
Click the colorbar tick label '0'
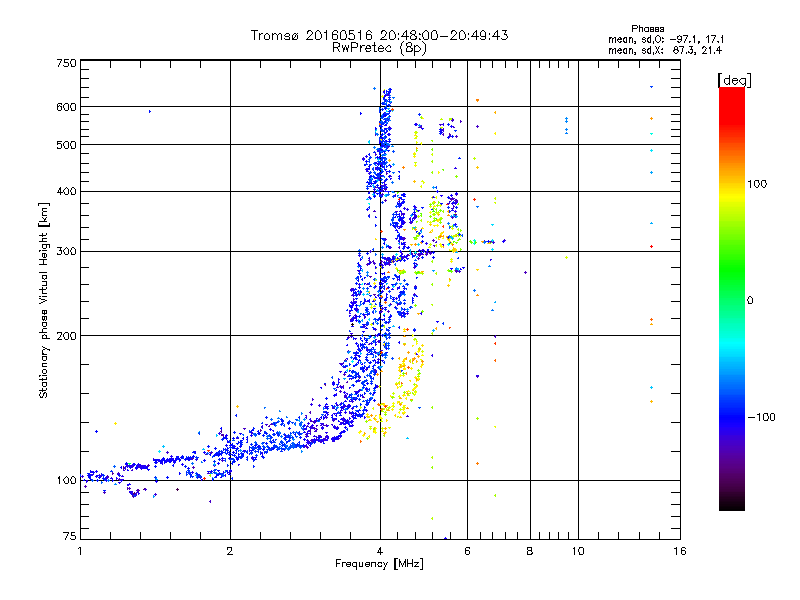click(750, 301)
